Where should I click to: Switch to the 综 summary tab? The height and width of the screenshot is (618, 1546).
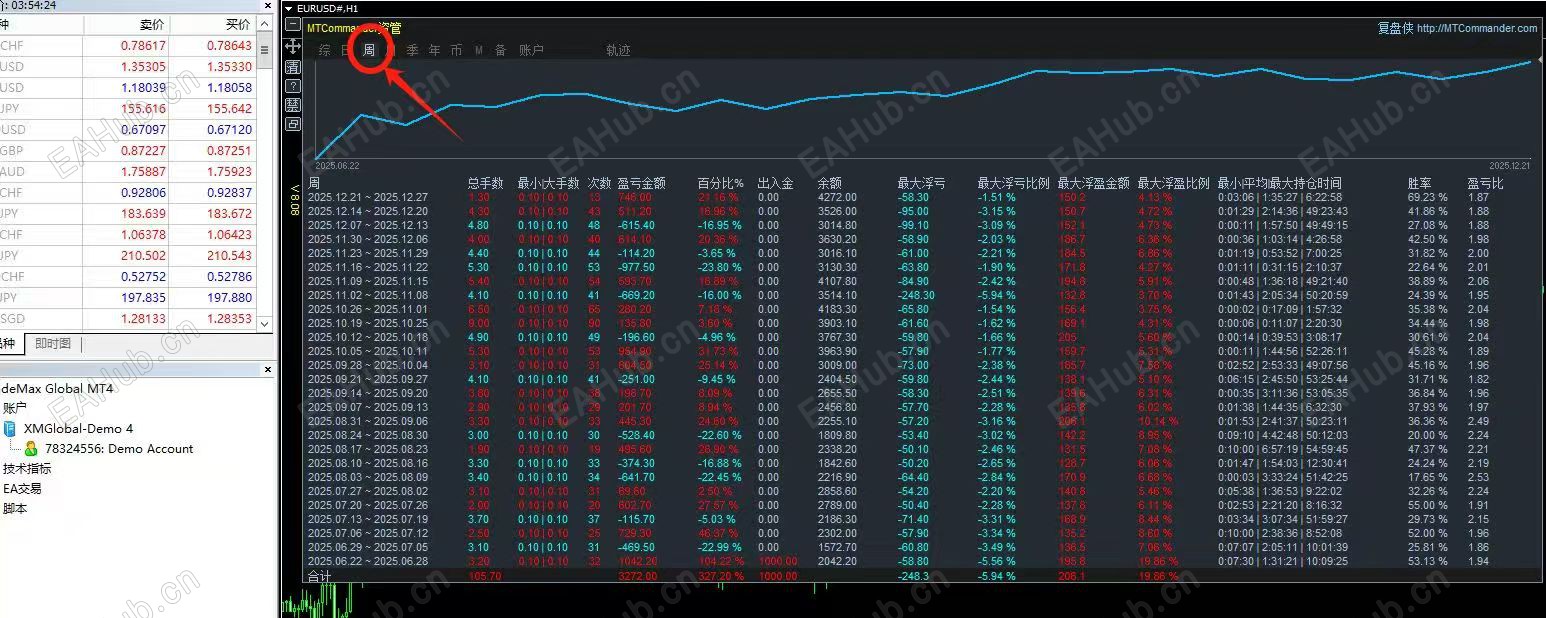coord(325,50)
